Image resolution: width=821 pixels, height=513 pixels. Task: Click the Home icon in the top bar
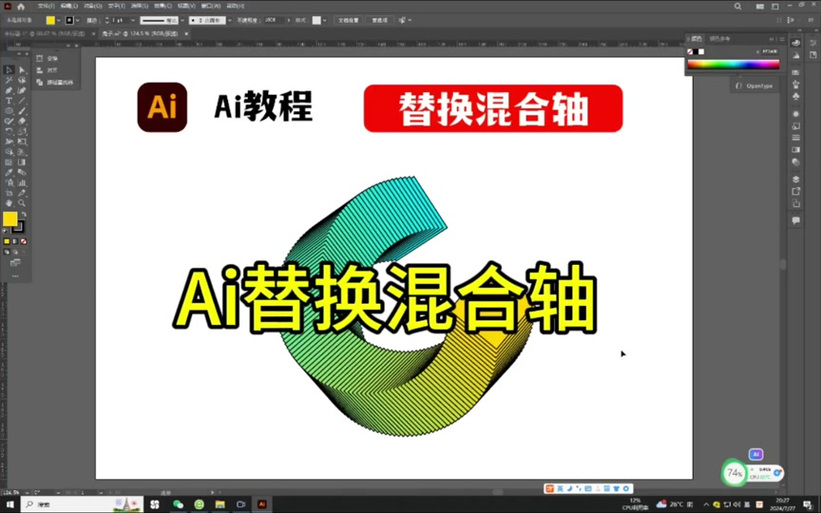point(21,6)
